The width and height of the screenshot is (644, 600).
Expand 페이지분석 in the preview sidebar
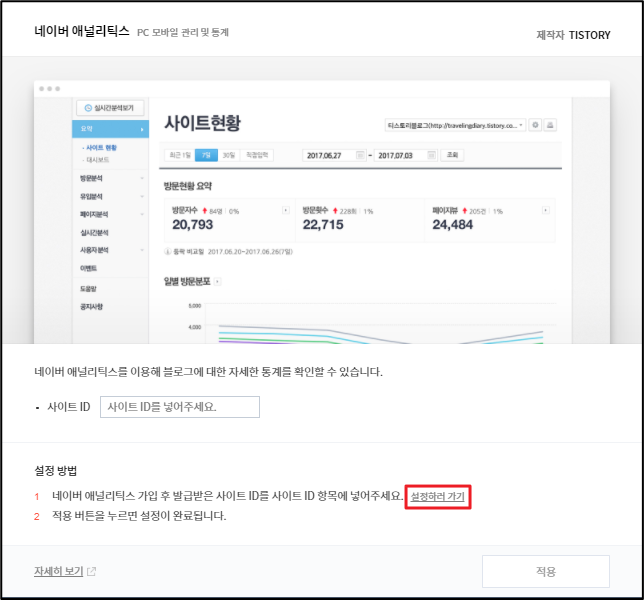click(110, 214)
